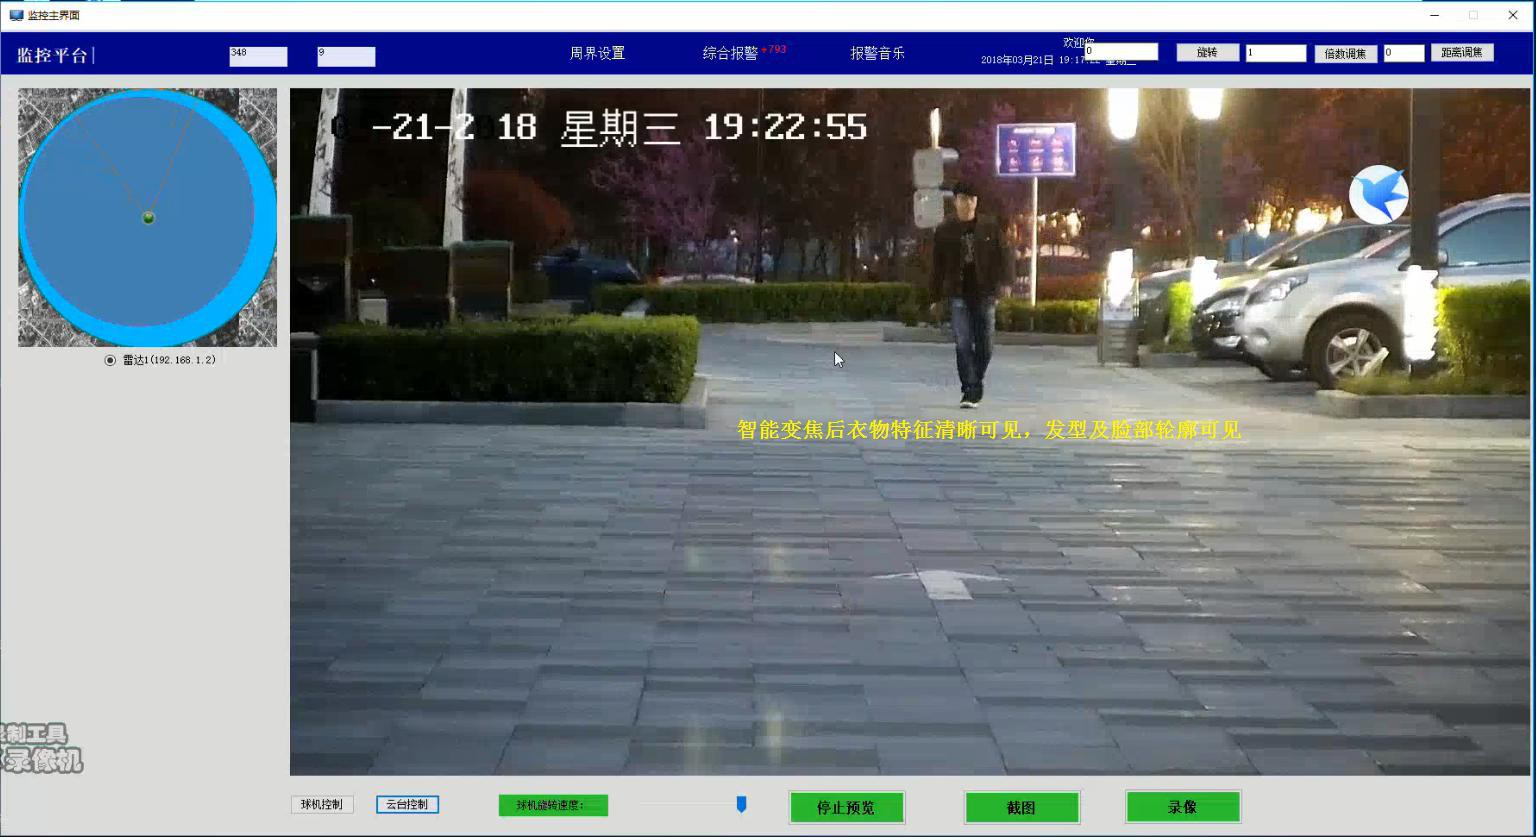Click the 距离调焦 distance focus button
Screen dimensions: 1537x840
1462,53
